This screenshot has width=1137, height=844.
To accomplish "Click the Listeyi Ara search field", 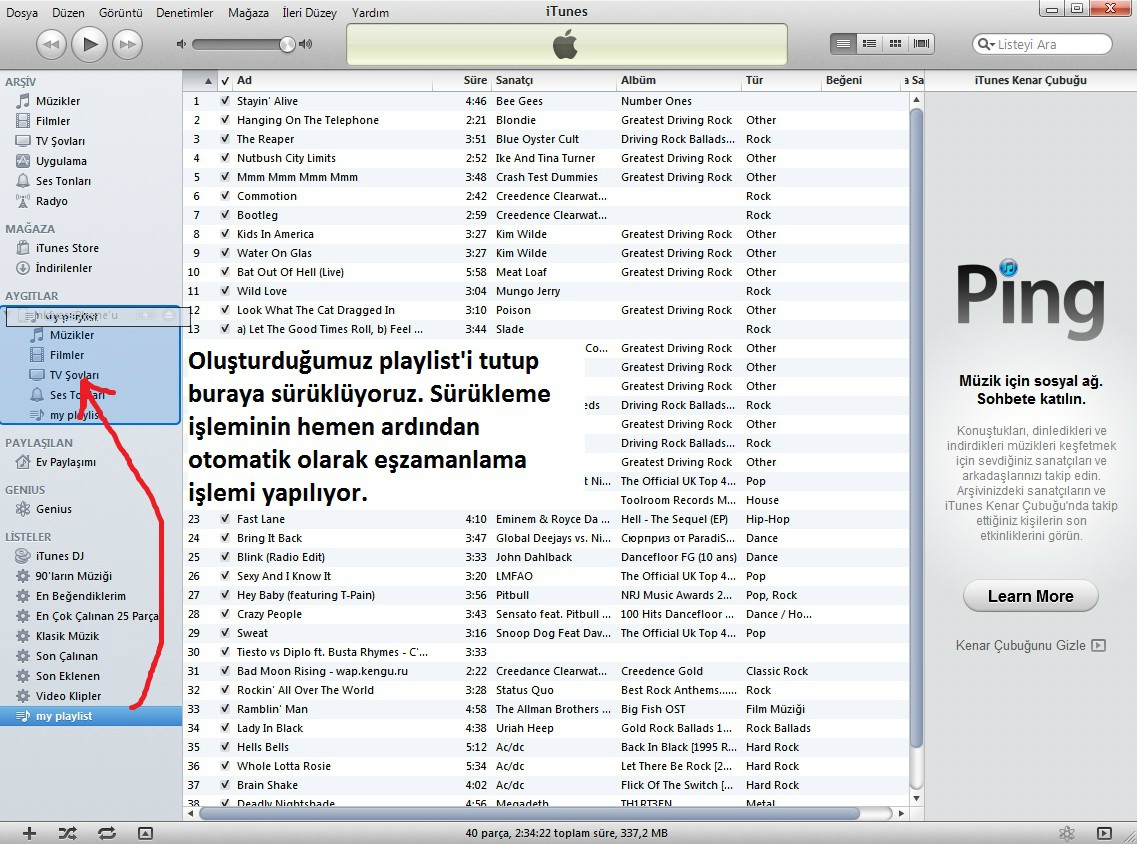I will point(1042,44).
